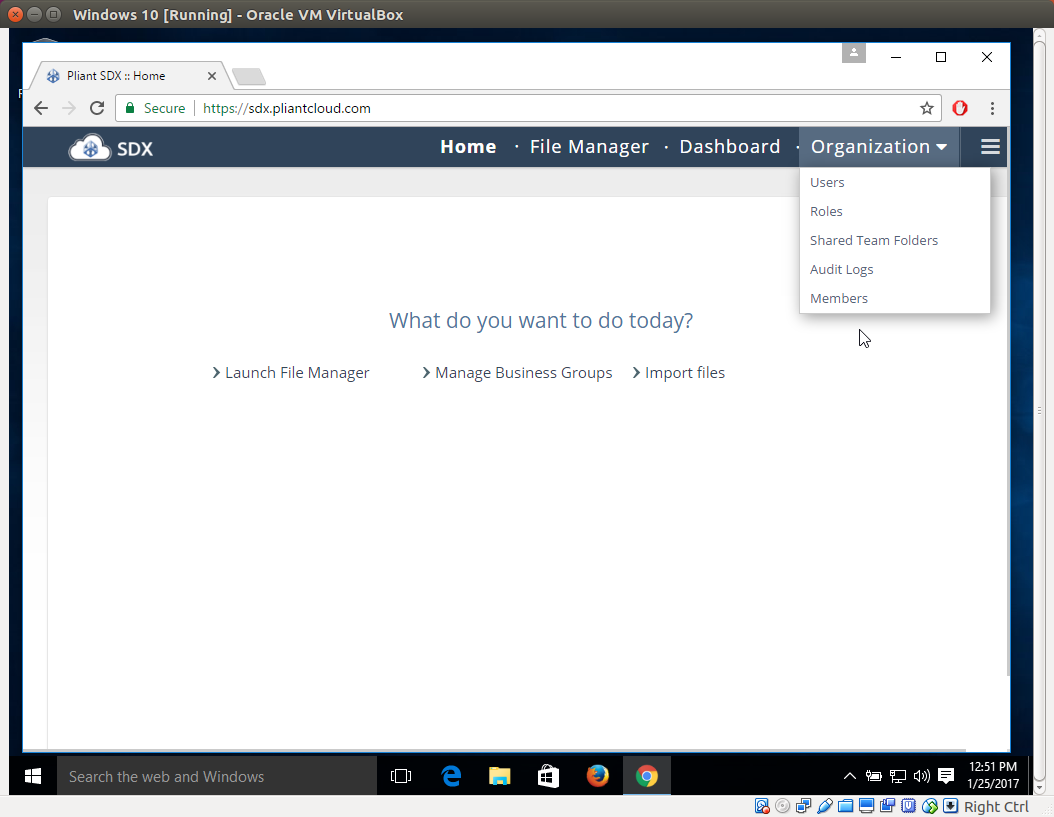Click the battery tray icon
Screen dimensions: 1054x817
pyautogui.click(x=873, y=776)
